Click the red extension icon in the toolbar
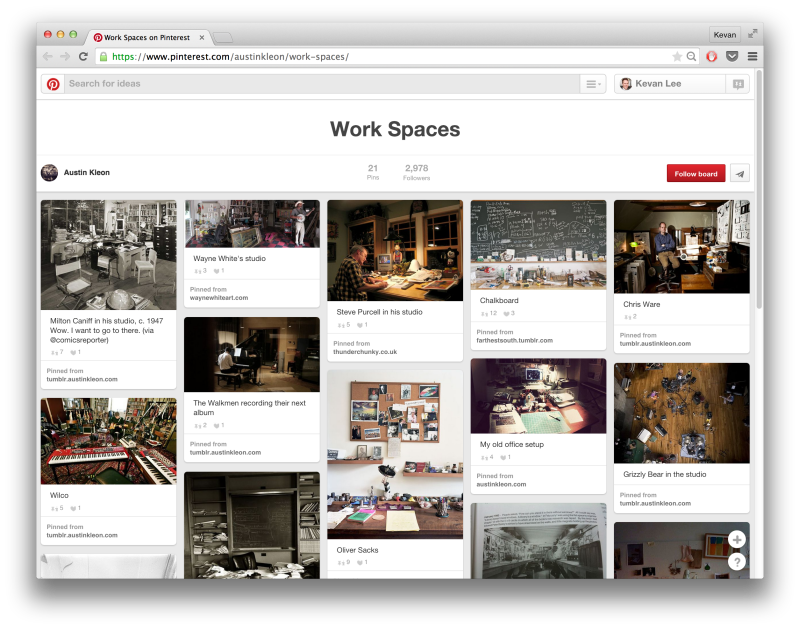The width and height of the screenshot is (800, 629). [x=711, y=56]
